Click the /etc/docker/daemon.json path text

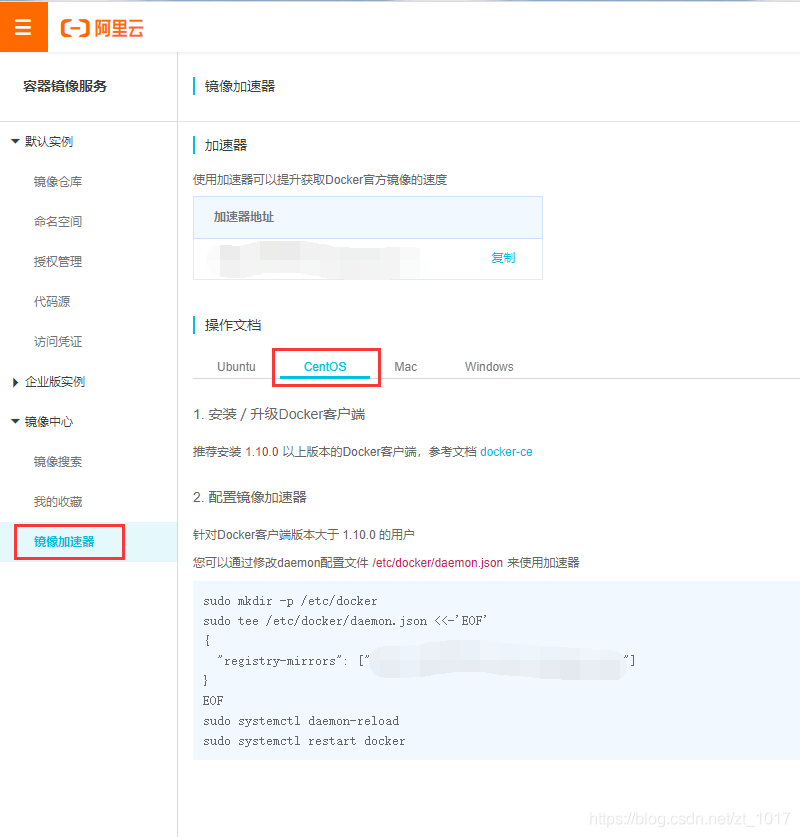click(438, 563)
